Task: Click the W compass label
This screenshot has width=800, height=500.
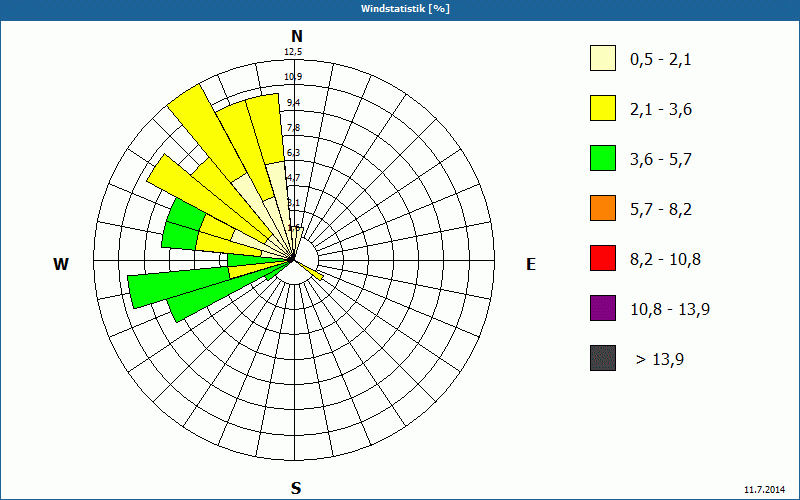Action: pyautogui.click(x=61, y=264)
